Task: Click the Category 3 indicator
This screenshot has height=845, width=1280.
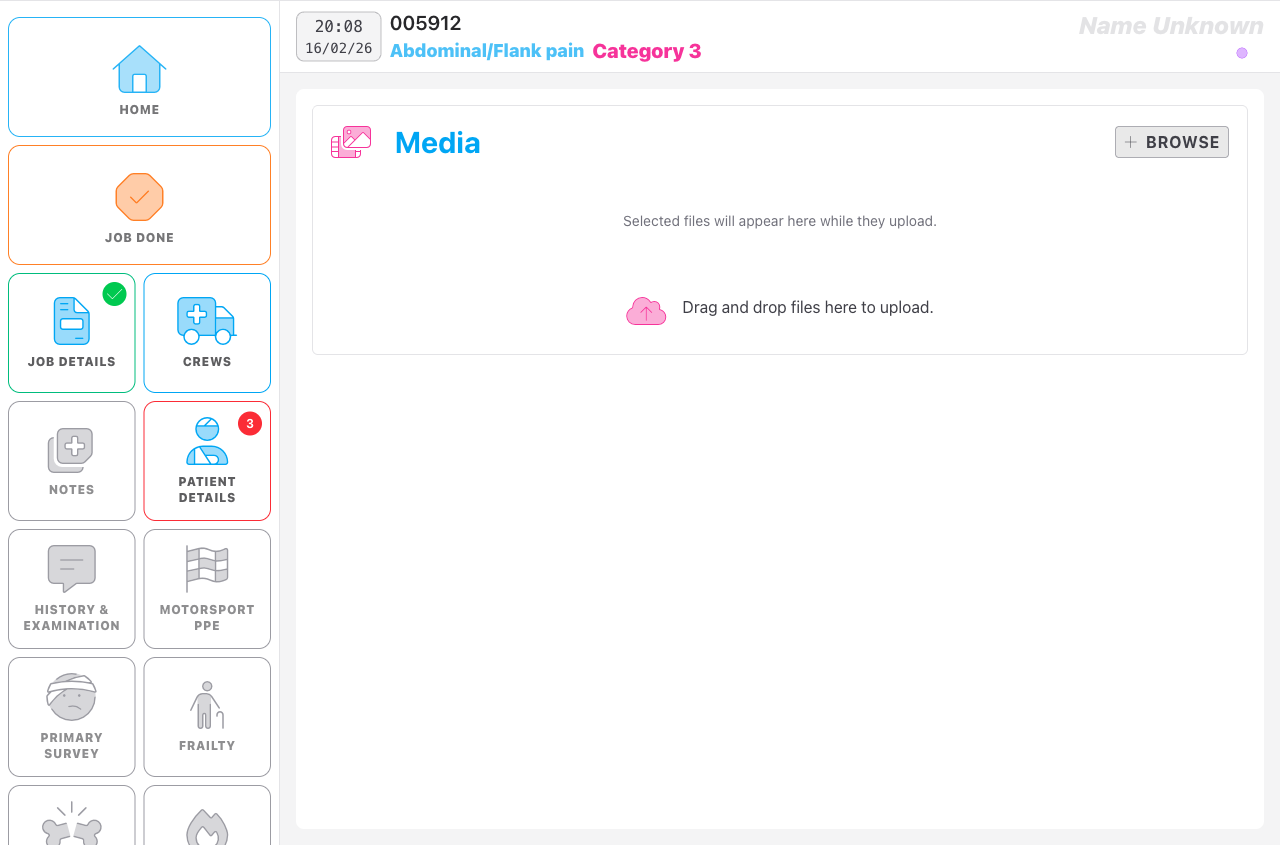Action: coord(646,50)
